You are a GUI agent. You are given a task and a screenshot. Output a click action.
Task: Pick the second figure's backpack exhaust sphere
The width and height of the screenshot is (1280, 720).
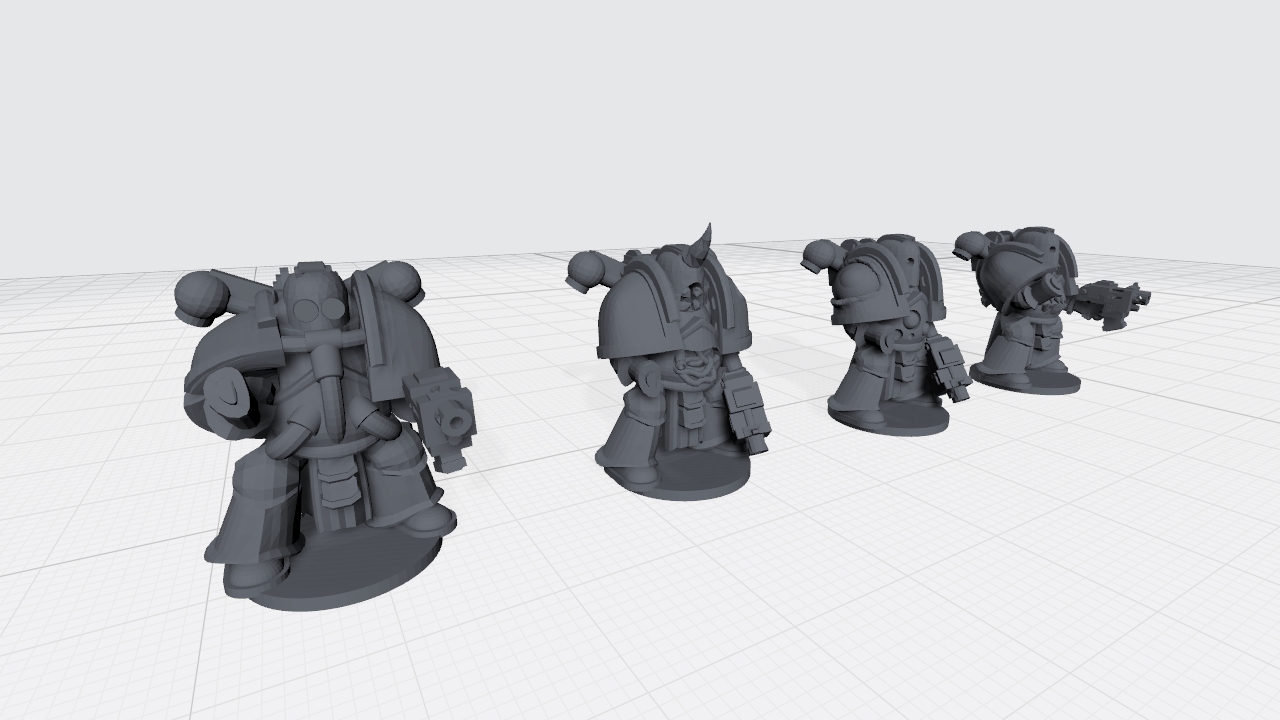coord(590,270)
